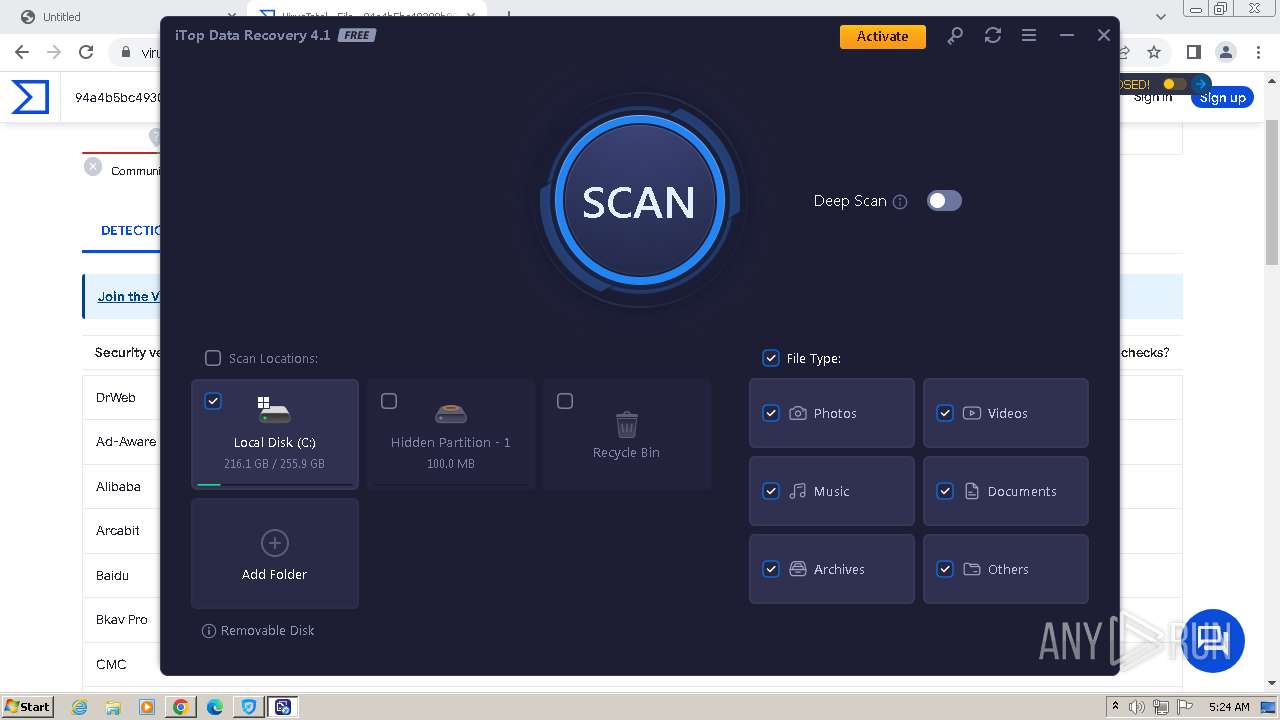Click the Local Disk (C:) drive icon
The width and height of the screenshot is (1280, 720).
pyautogui.click(x=274, y=410)
